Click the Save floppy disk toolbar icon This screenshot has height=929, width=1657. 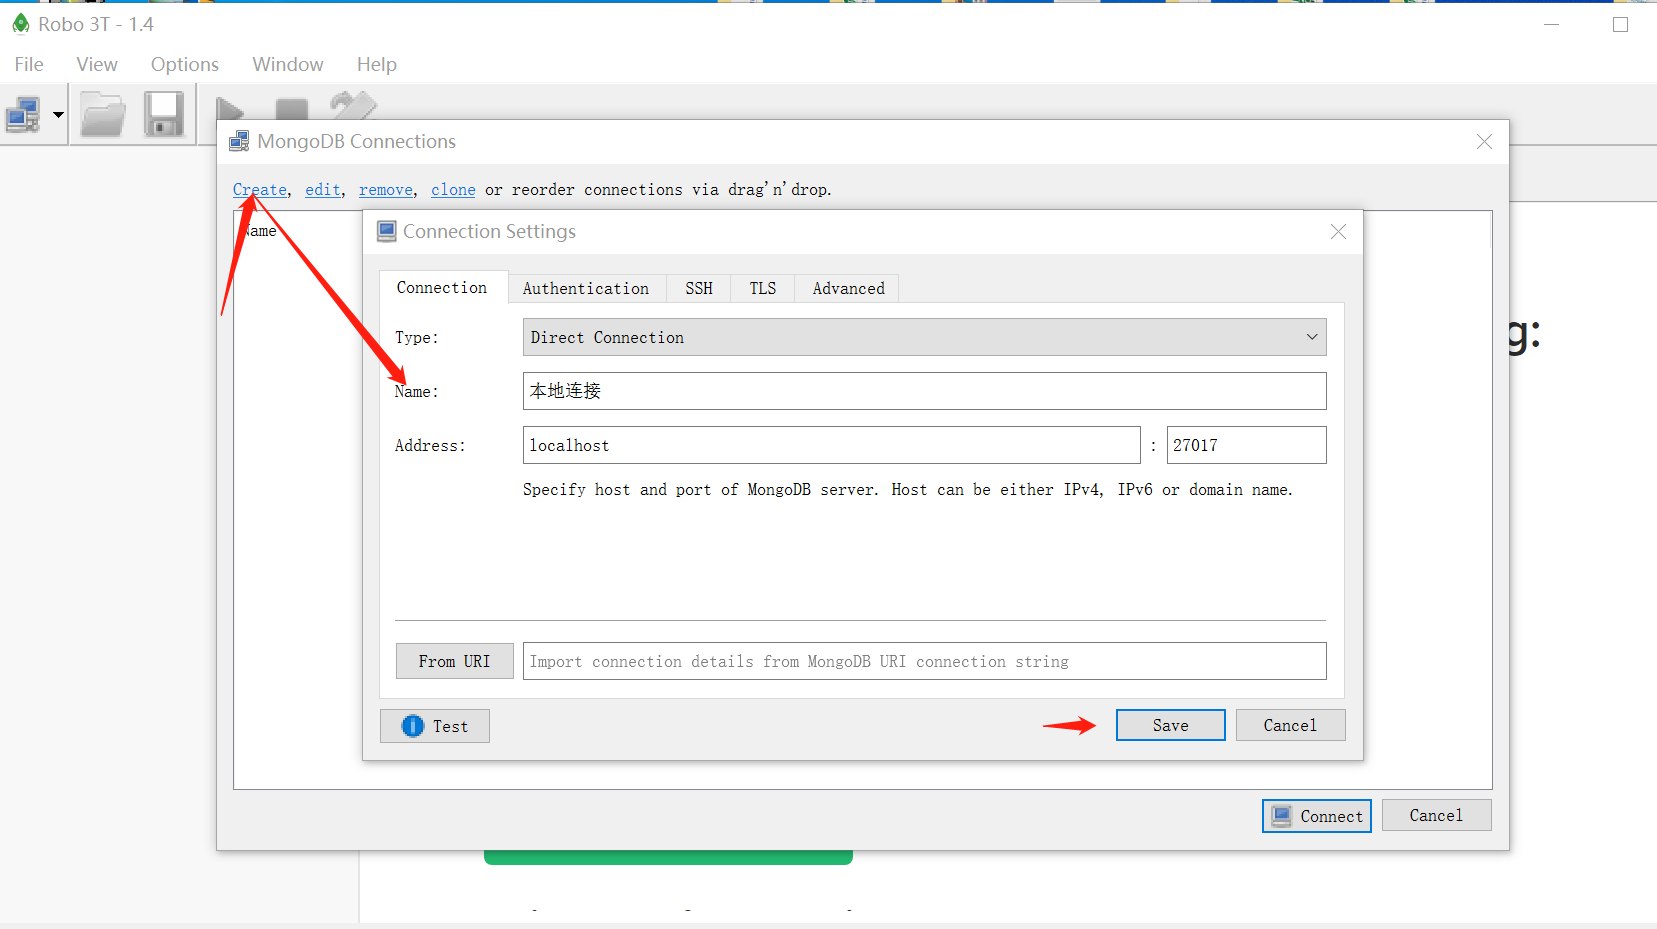[164, 114]
